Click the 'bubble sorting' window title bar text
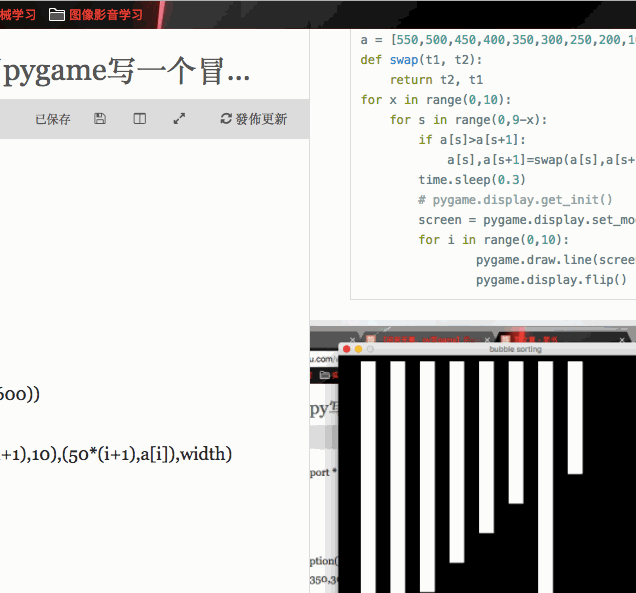636x593 pixels. [515, 349]
